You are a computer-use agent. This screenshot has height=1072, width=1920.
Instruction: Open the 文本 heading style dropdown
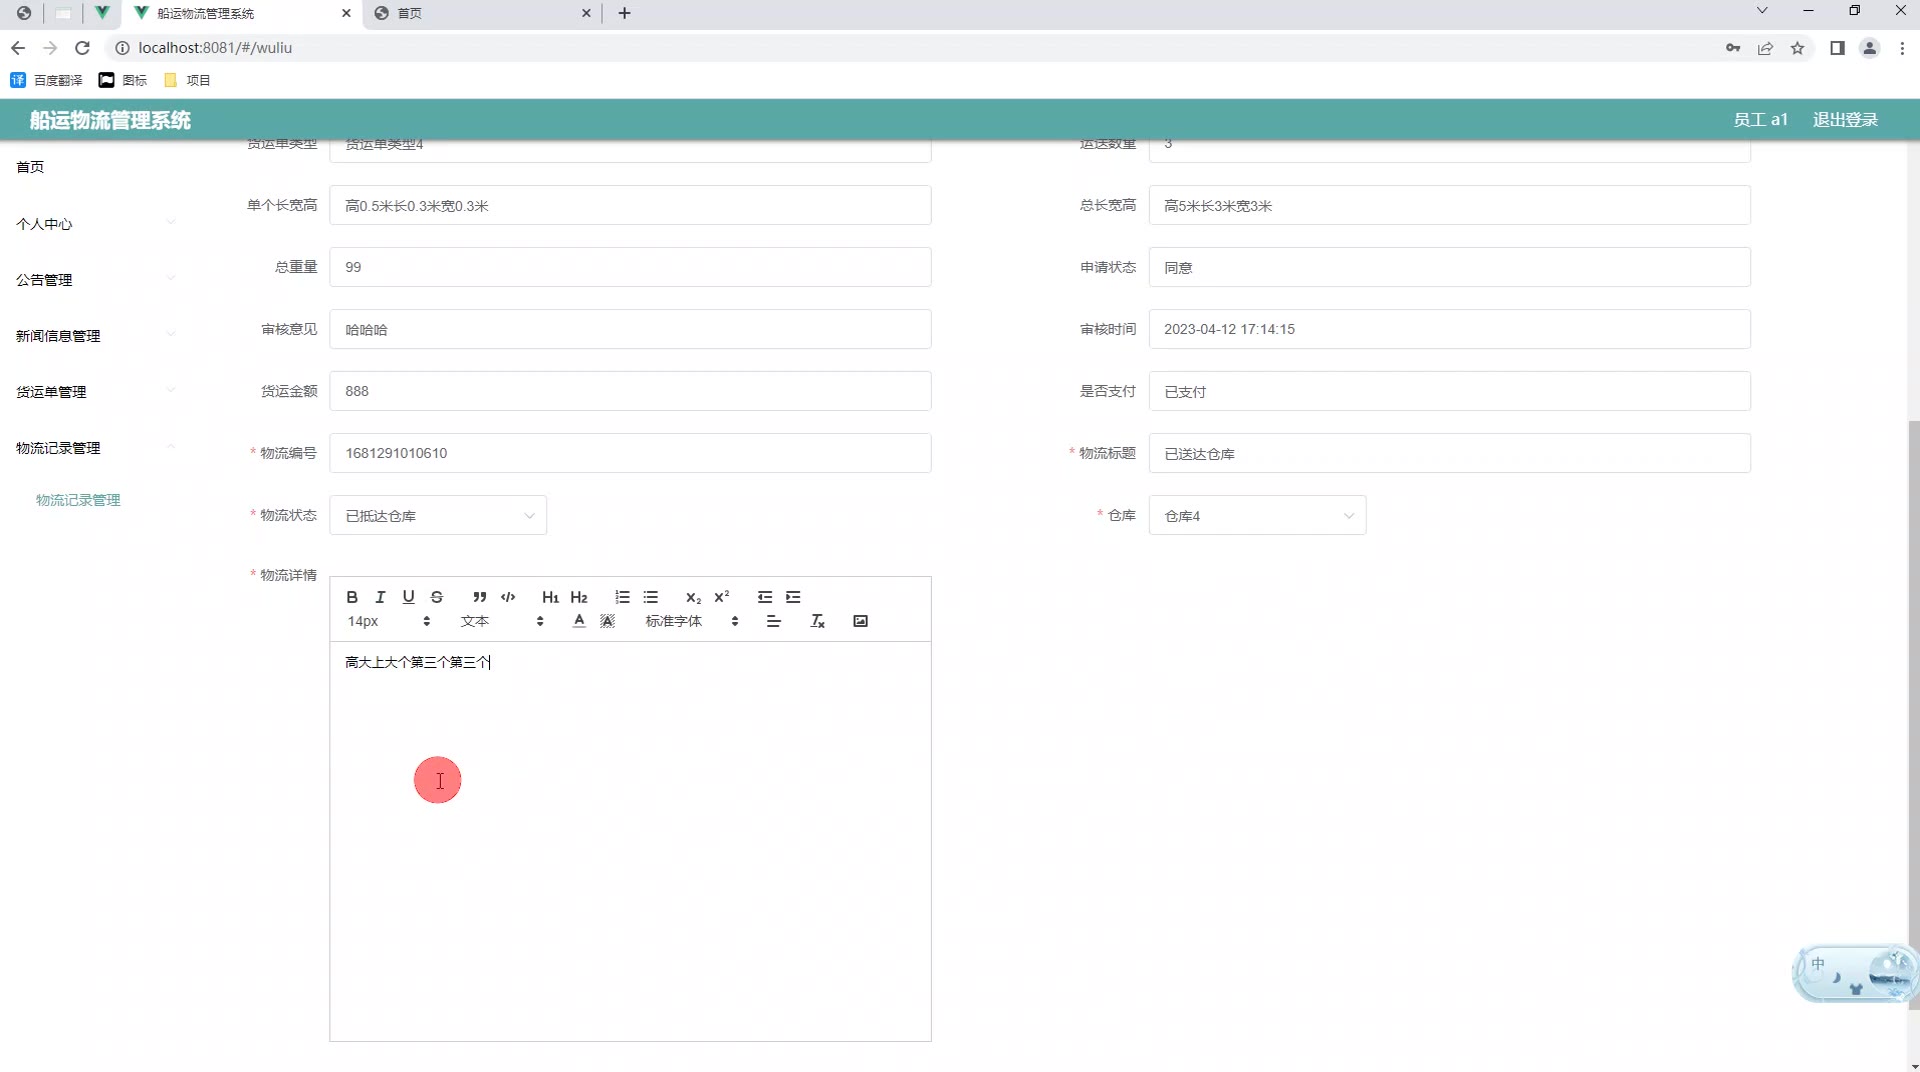point(502,621)
